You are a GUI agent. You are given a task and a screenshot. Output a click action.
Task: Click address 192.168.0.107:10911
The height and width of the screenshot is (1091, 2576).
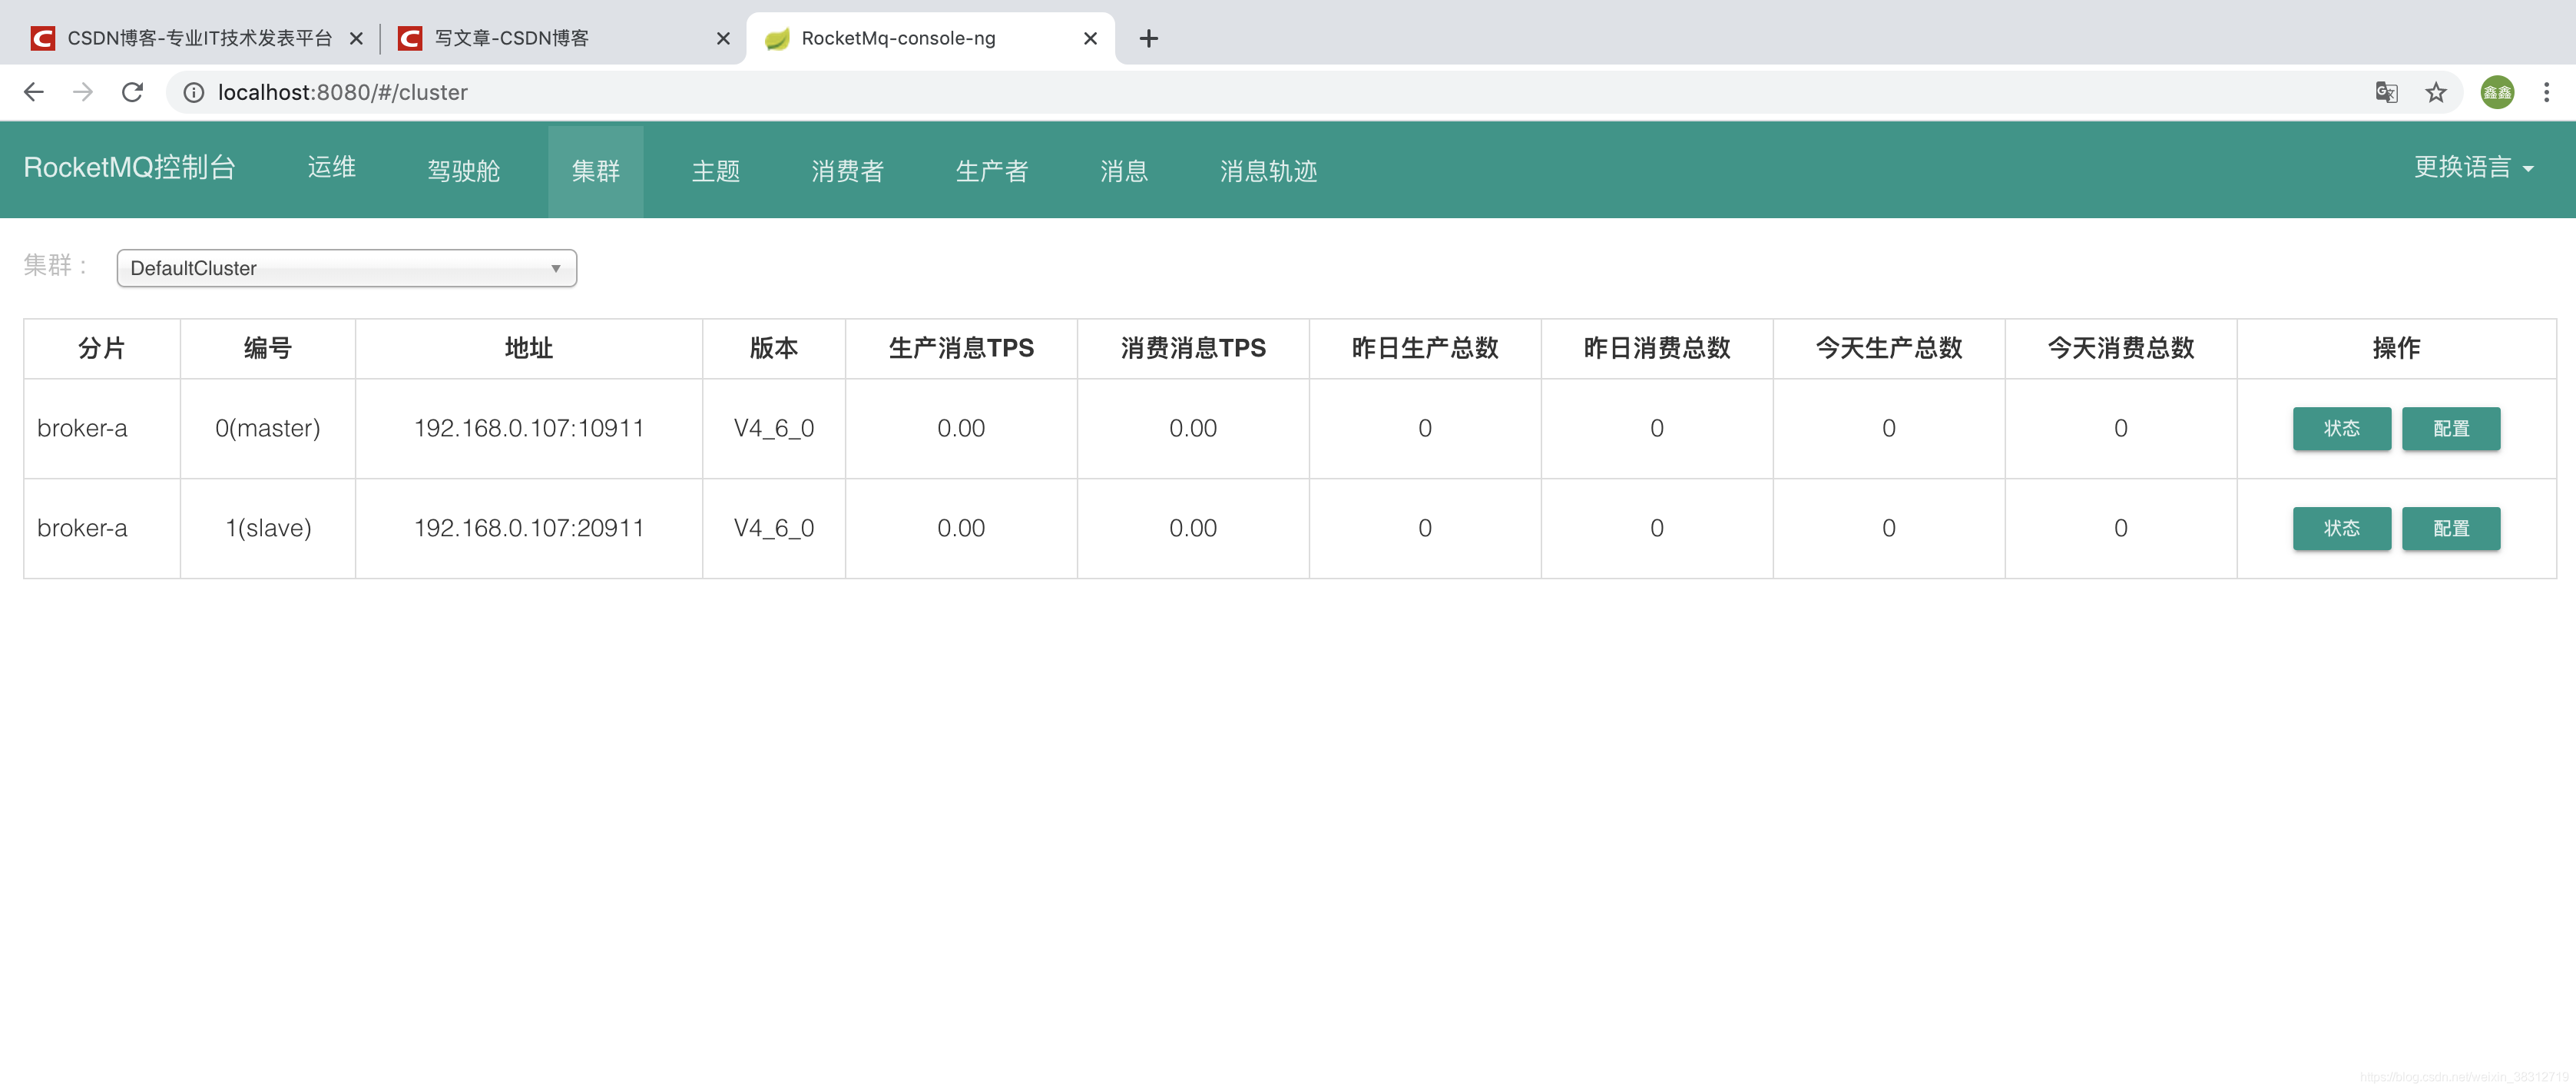529,428
